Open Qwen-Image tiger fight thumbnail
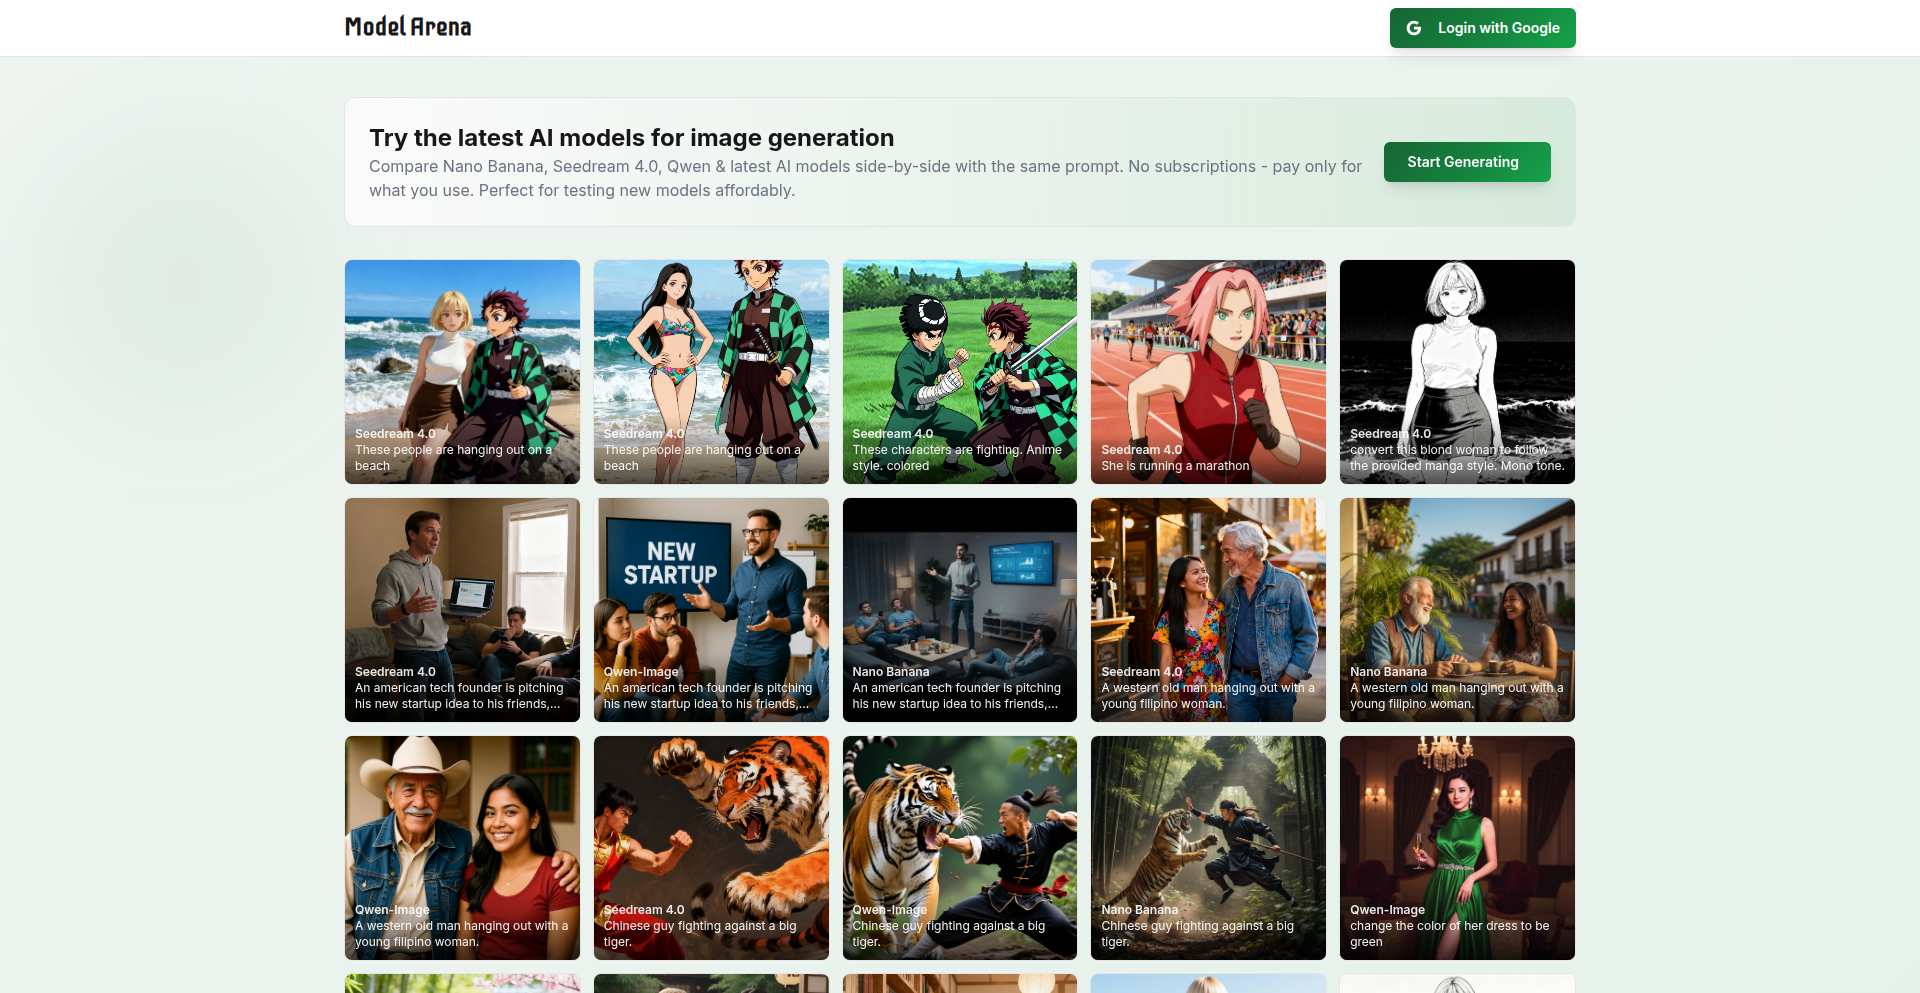1920x993 pixels. (960, 848)
